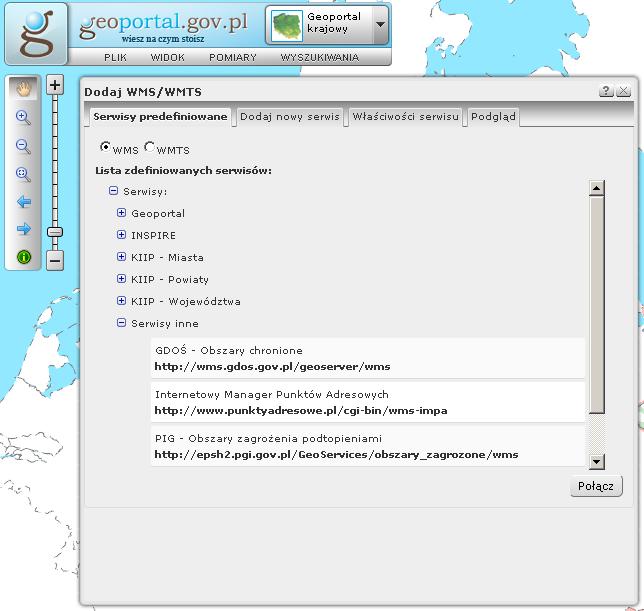Click the zoom to full extent magnifier
Viewport: 644px width, 611px height.
[x=23, y=174]
